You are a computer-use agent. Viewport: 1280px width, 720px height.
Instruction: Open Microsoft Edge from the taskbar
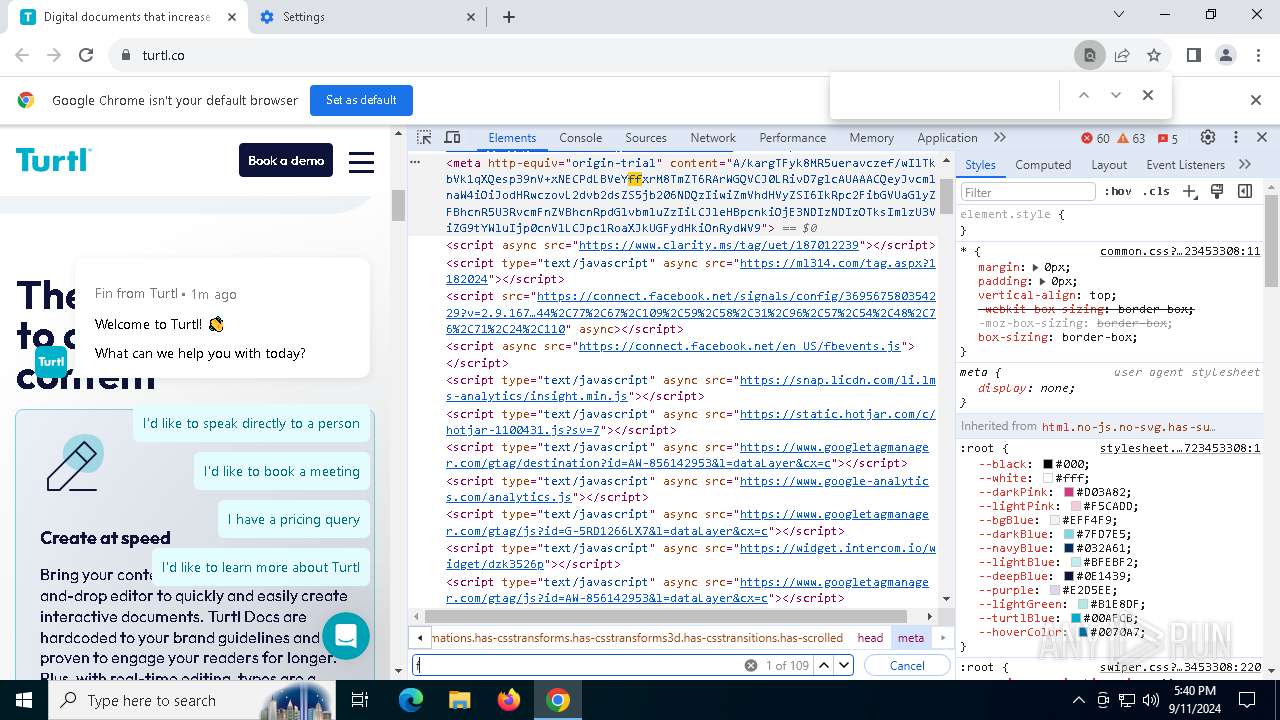411,700
